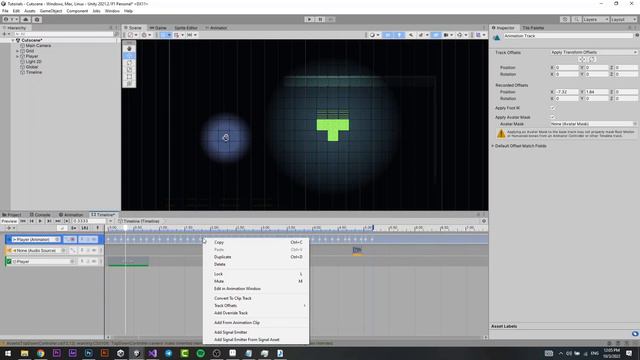The image size is (640, 360).
Task: Toggle scene audio in Scene toolbar
Action: [411, 35]
